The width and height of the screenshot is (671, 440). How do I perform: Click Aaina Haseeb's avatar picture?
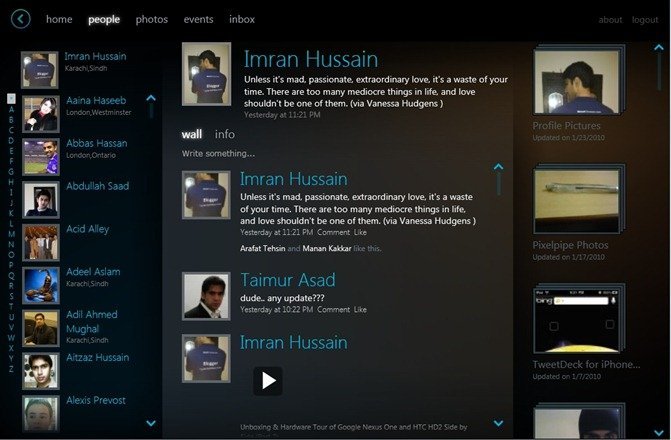tap(41, 114)
